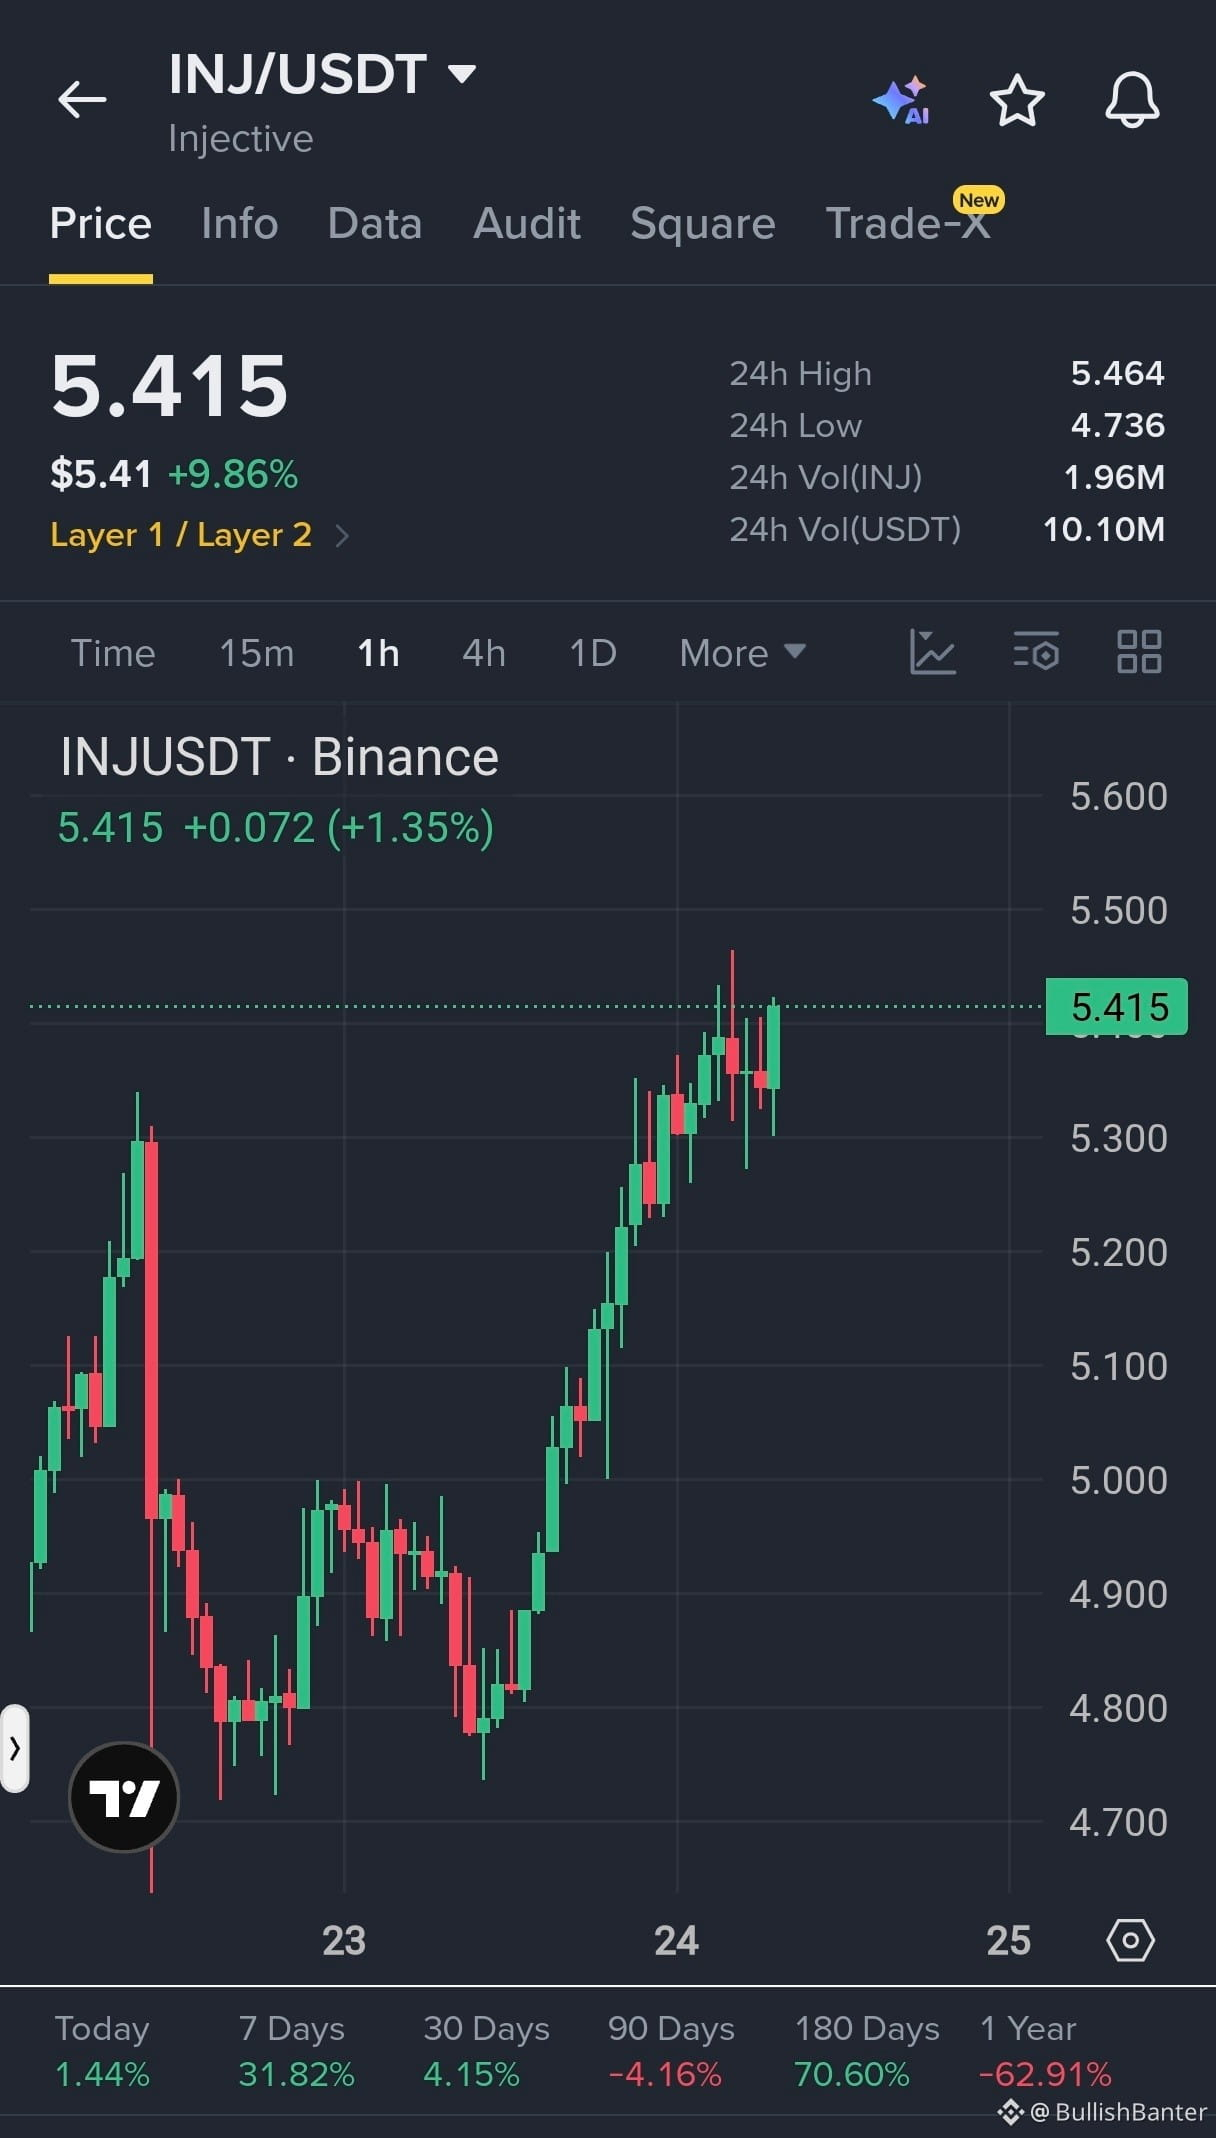This screenshot has width=1216, height=2138.
Task: Select the Time chart view
Action: pos(113,653)
